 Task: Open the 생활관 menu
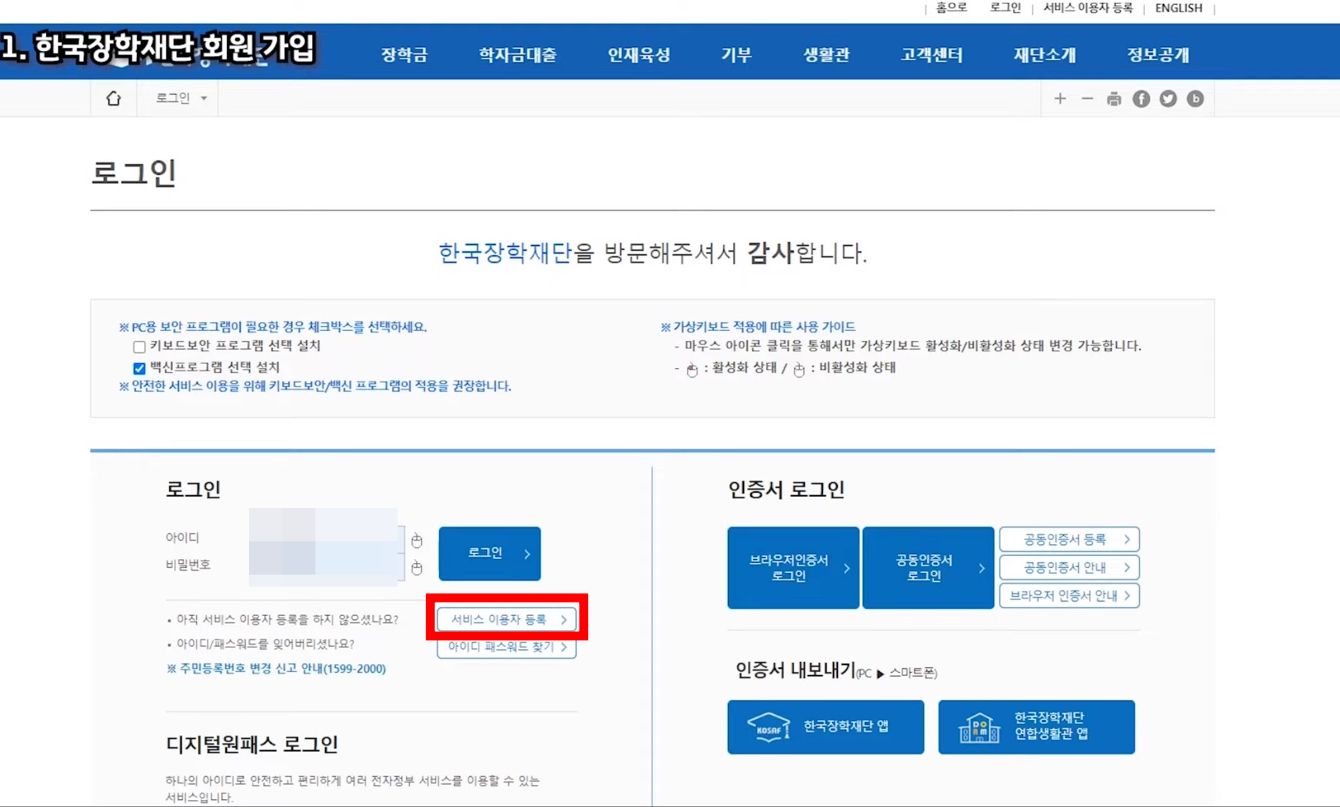click(x=826, y=55)
